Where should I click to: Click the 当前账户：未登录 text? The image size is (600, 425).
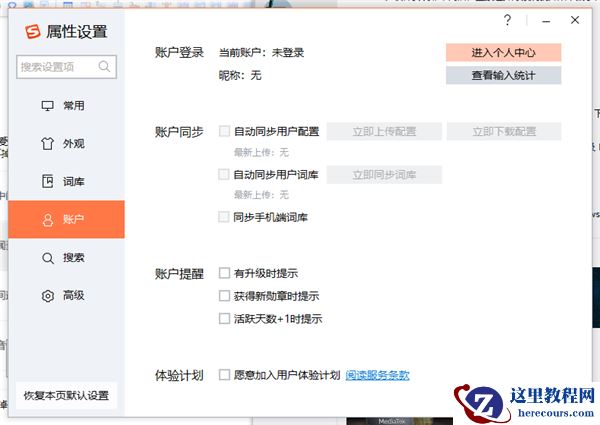[x=261, y=52]
